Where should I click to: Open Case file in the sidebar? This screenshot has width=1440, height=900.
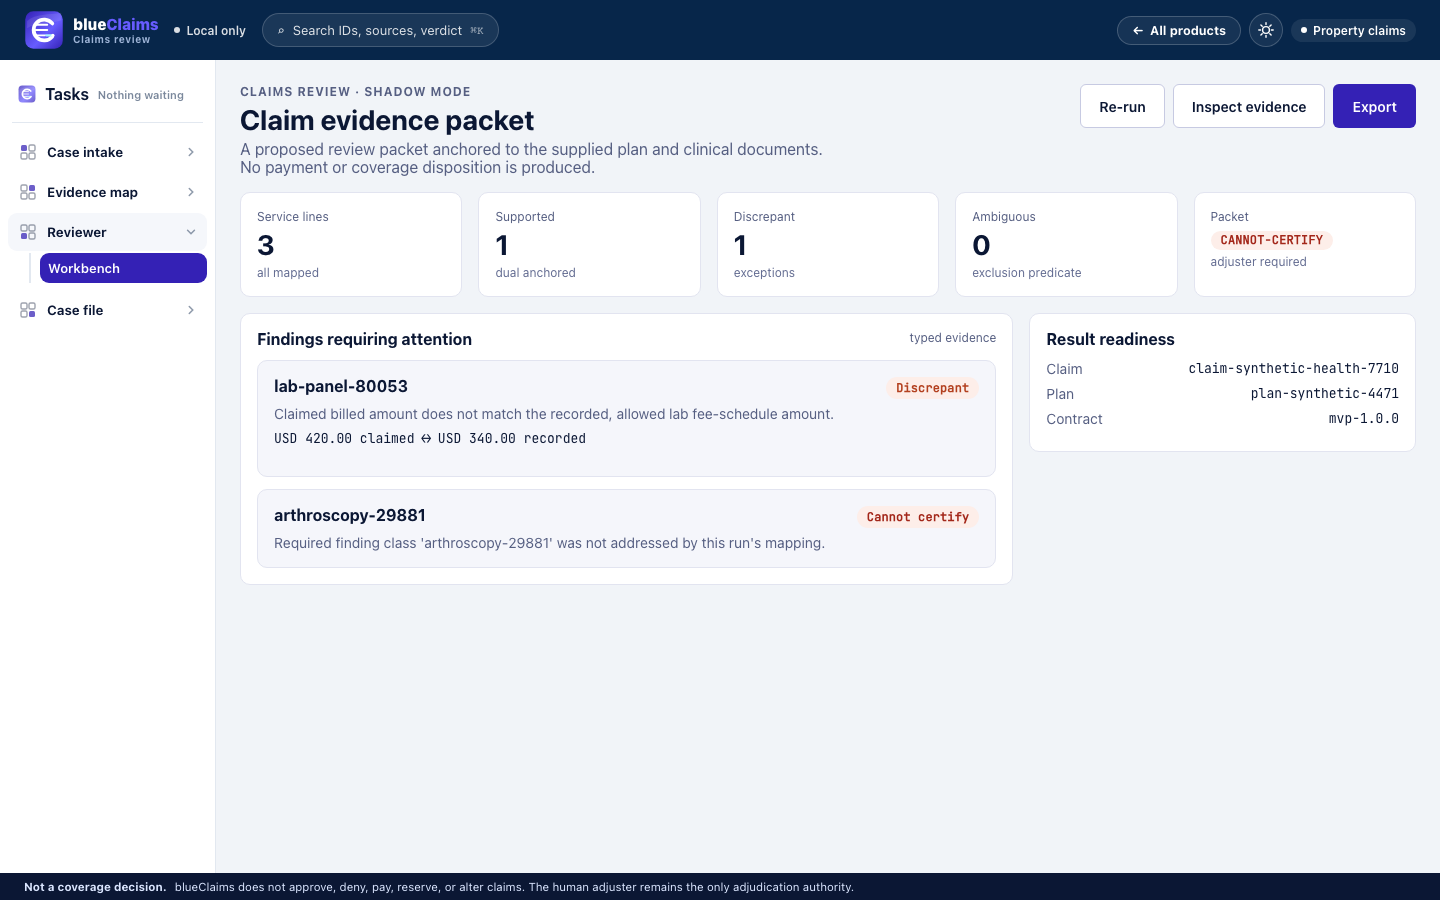tap(107, 310)
